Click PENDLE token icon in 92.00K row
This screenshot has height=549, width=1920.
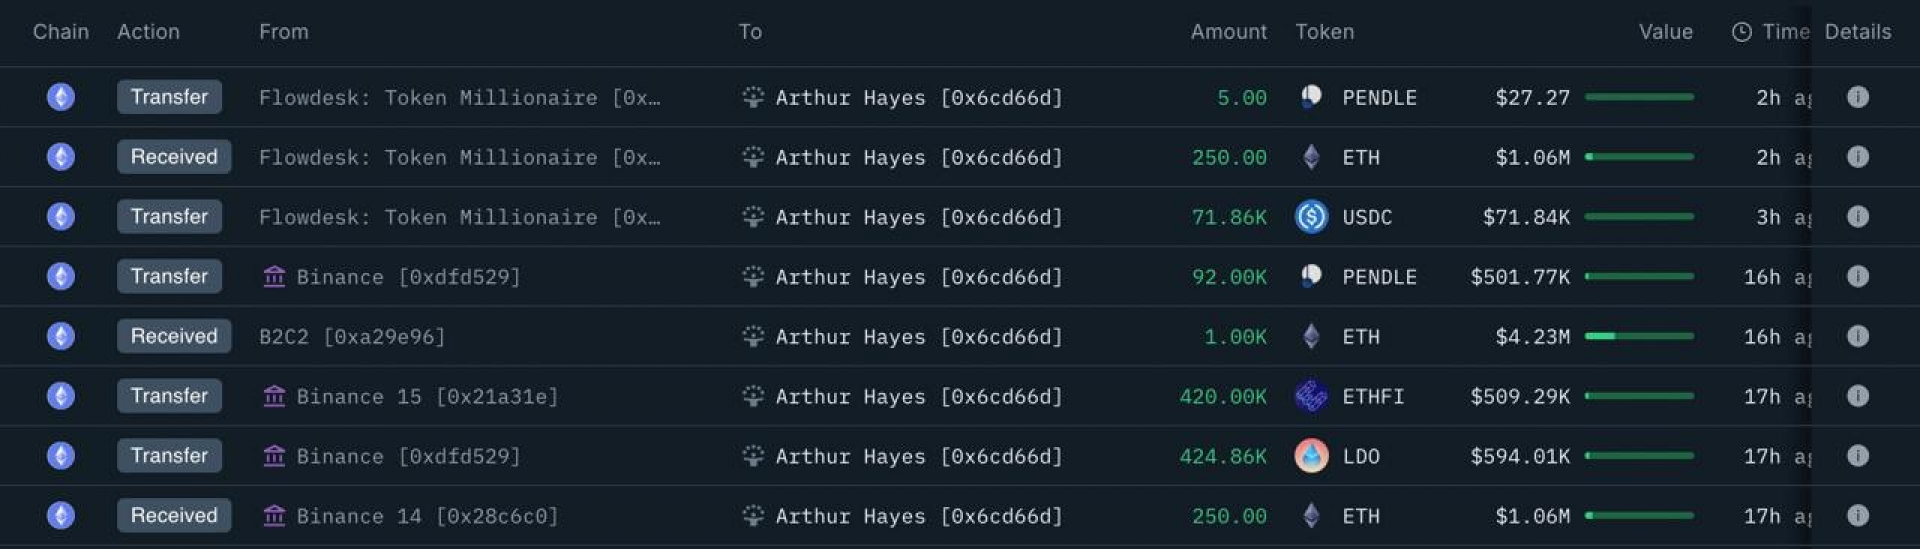(x=1311, y=276)
